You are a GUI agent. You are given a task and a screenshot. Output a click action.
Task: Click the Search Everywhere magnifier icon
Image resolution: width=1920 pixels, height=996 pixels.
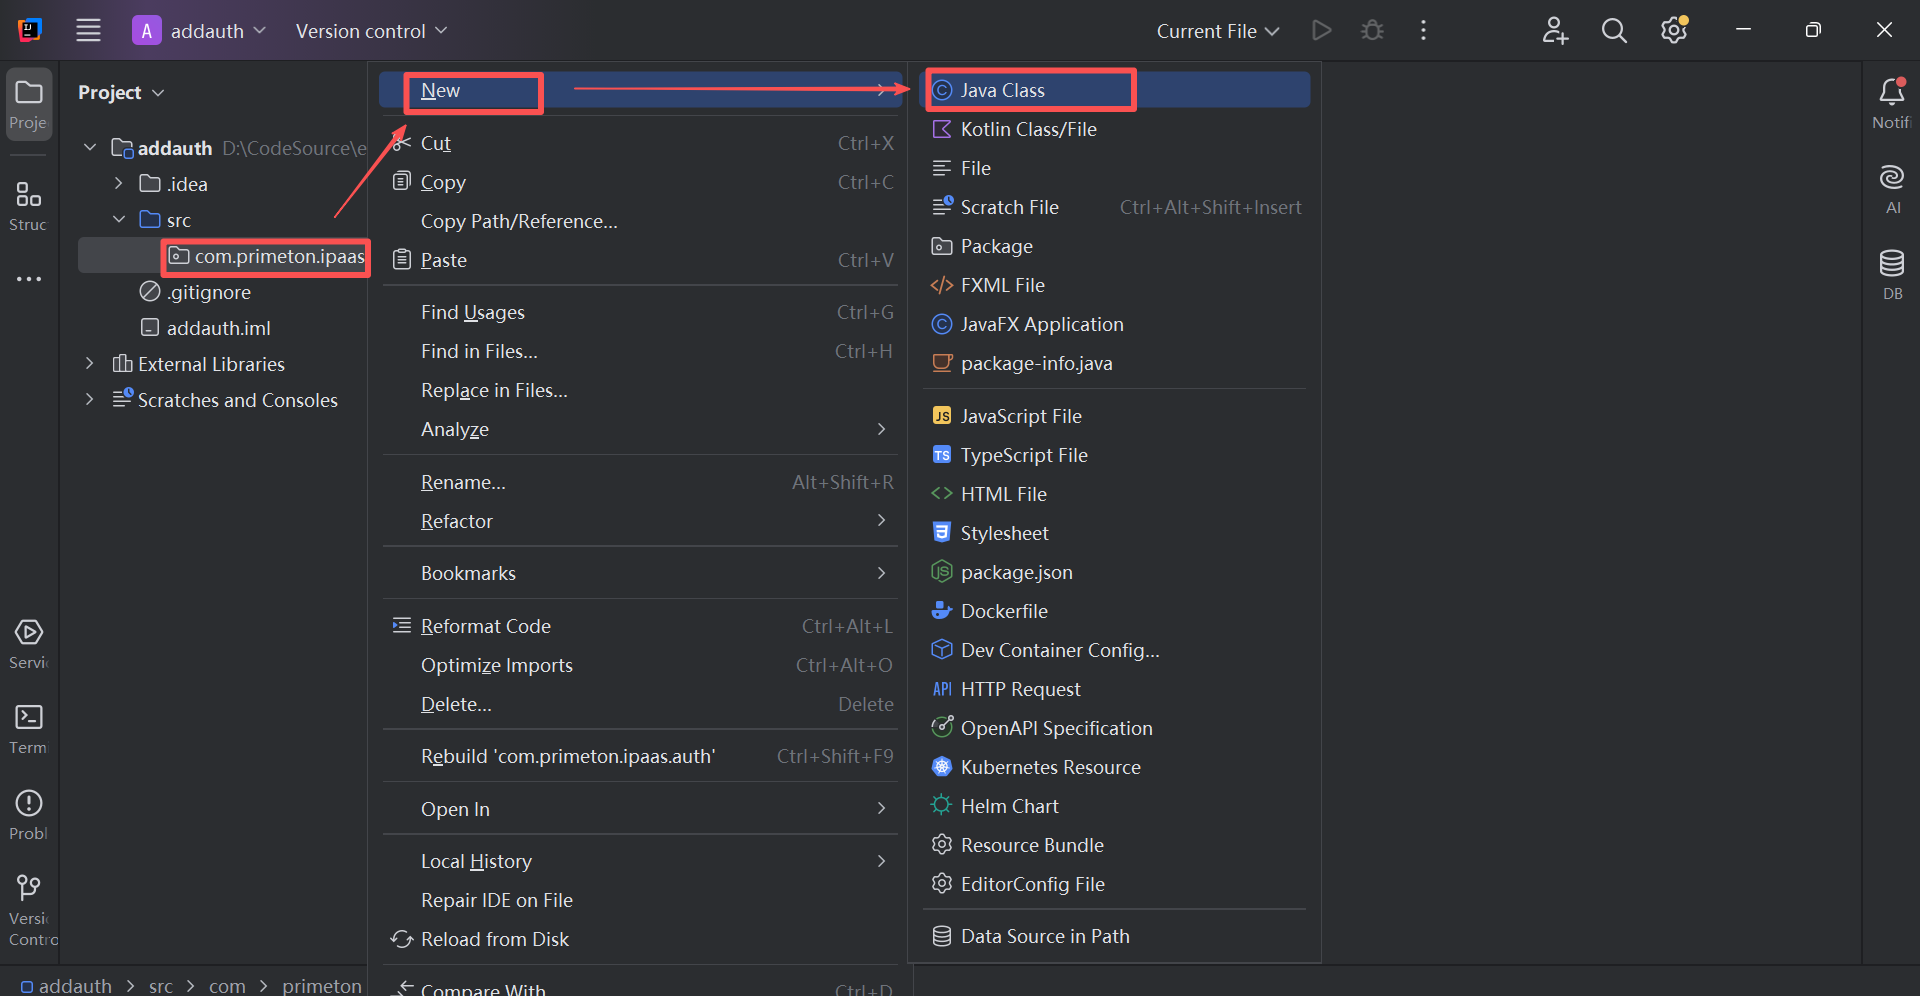point(1614,31)
